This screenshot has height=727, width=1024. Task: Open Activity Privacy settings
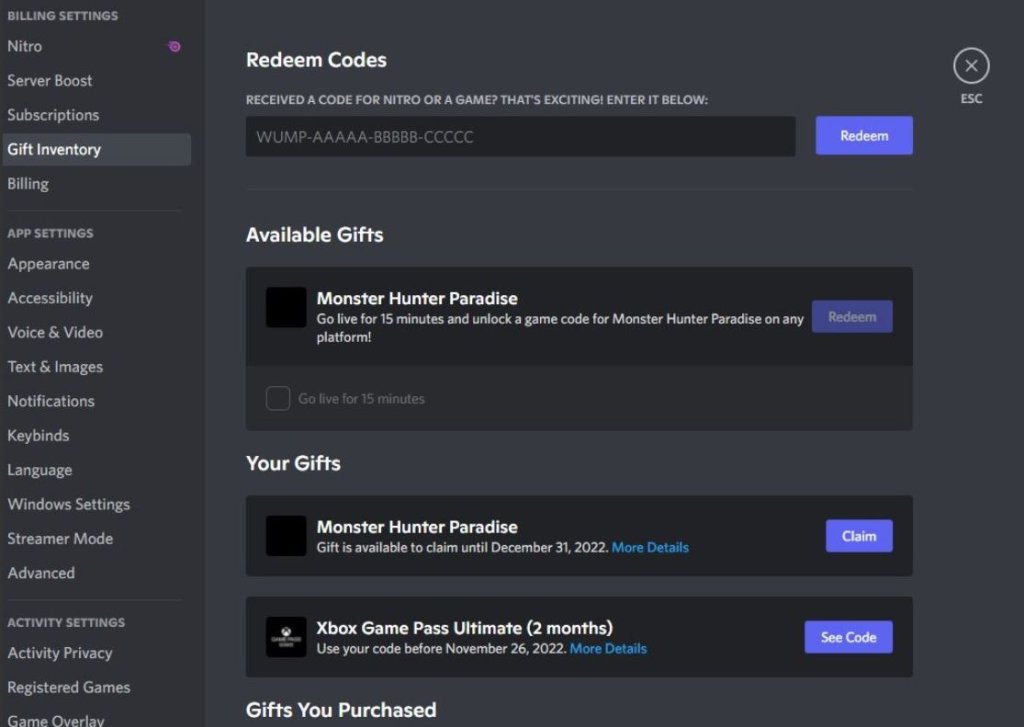60,653
